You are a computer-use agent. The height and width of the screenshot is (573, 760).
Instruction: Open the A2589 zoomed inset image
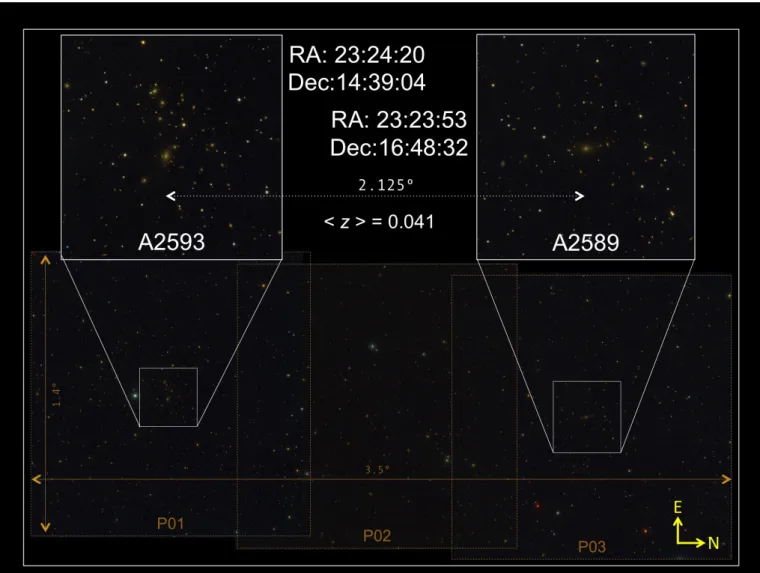pyautogui.click(x=586, y=147)
